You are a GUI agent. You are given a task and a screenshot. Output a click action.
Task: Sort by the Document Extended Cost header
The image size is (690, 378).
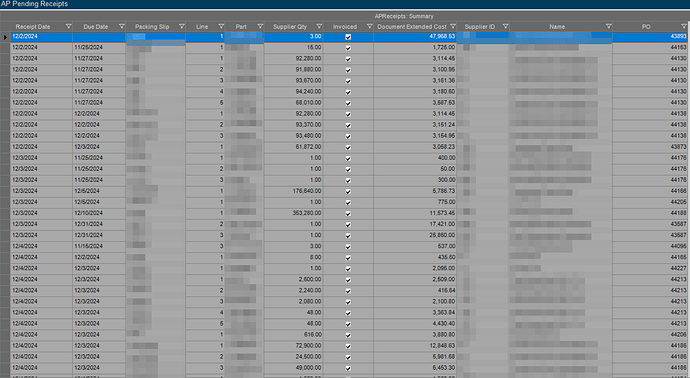[x=412, y=26]
